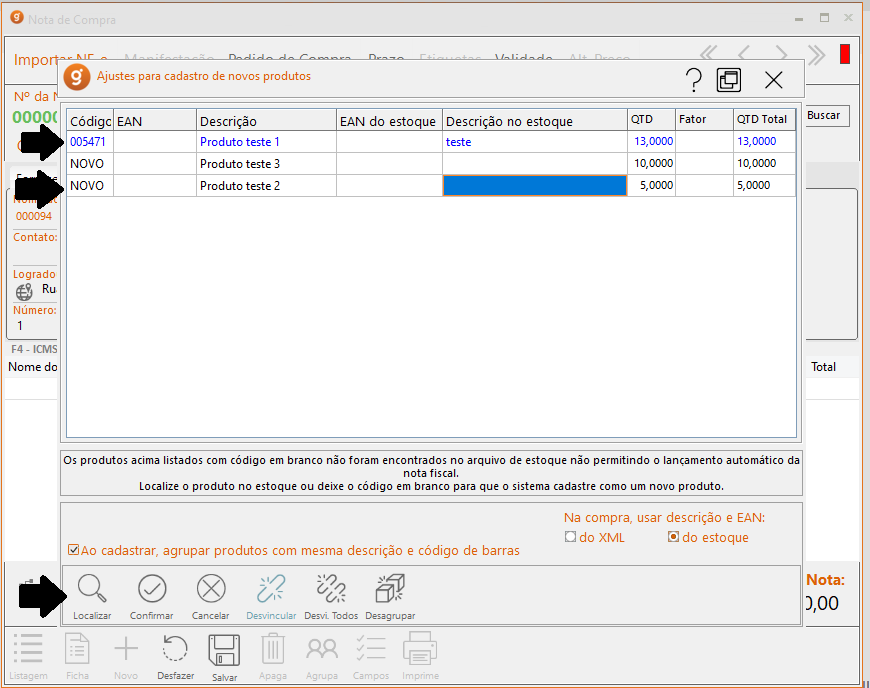870x688 pixels.
Task: Go to previous record arrow
Action: pyautogui.click(x=744, y=53)
